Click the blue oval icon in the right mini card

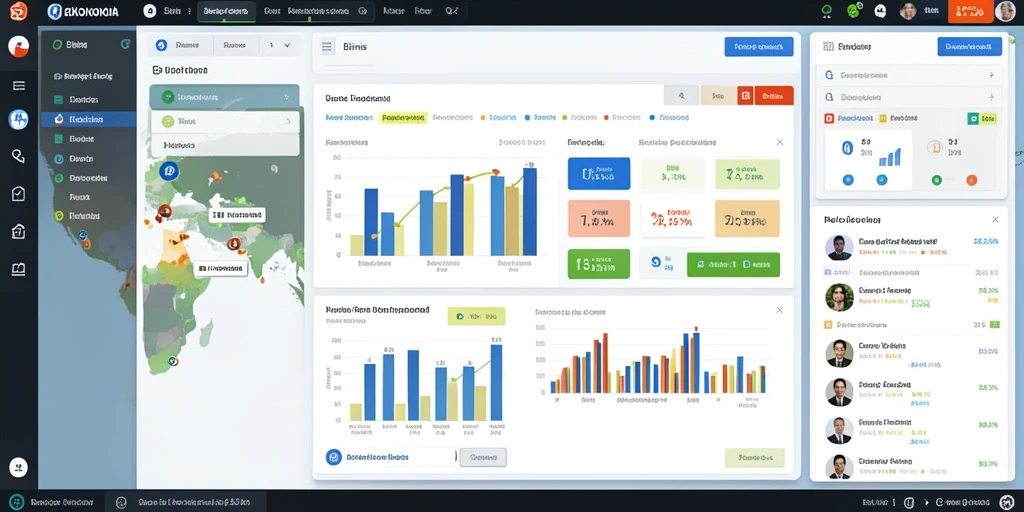[847, 148]
